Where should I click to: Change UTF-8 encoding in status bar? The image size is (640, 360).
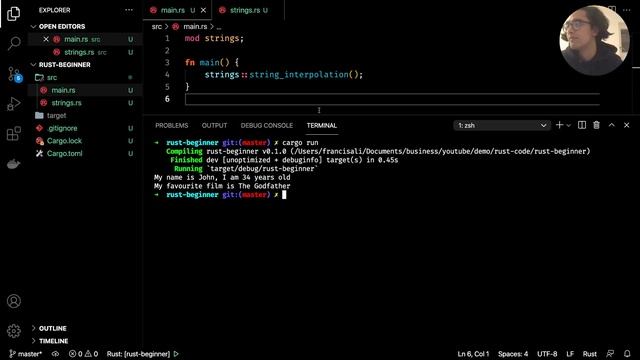[547, 354]
